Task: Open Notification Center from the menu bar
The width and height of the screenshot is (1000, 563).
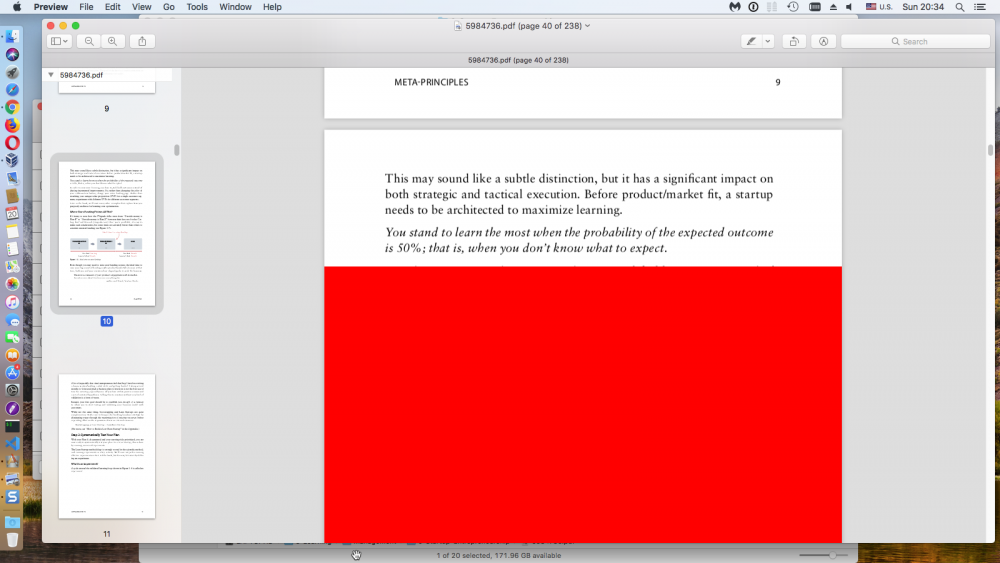Action: pos(980,7)
